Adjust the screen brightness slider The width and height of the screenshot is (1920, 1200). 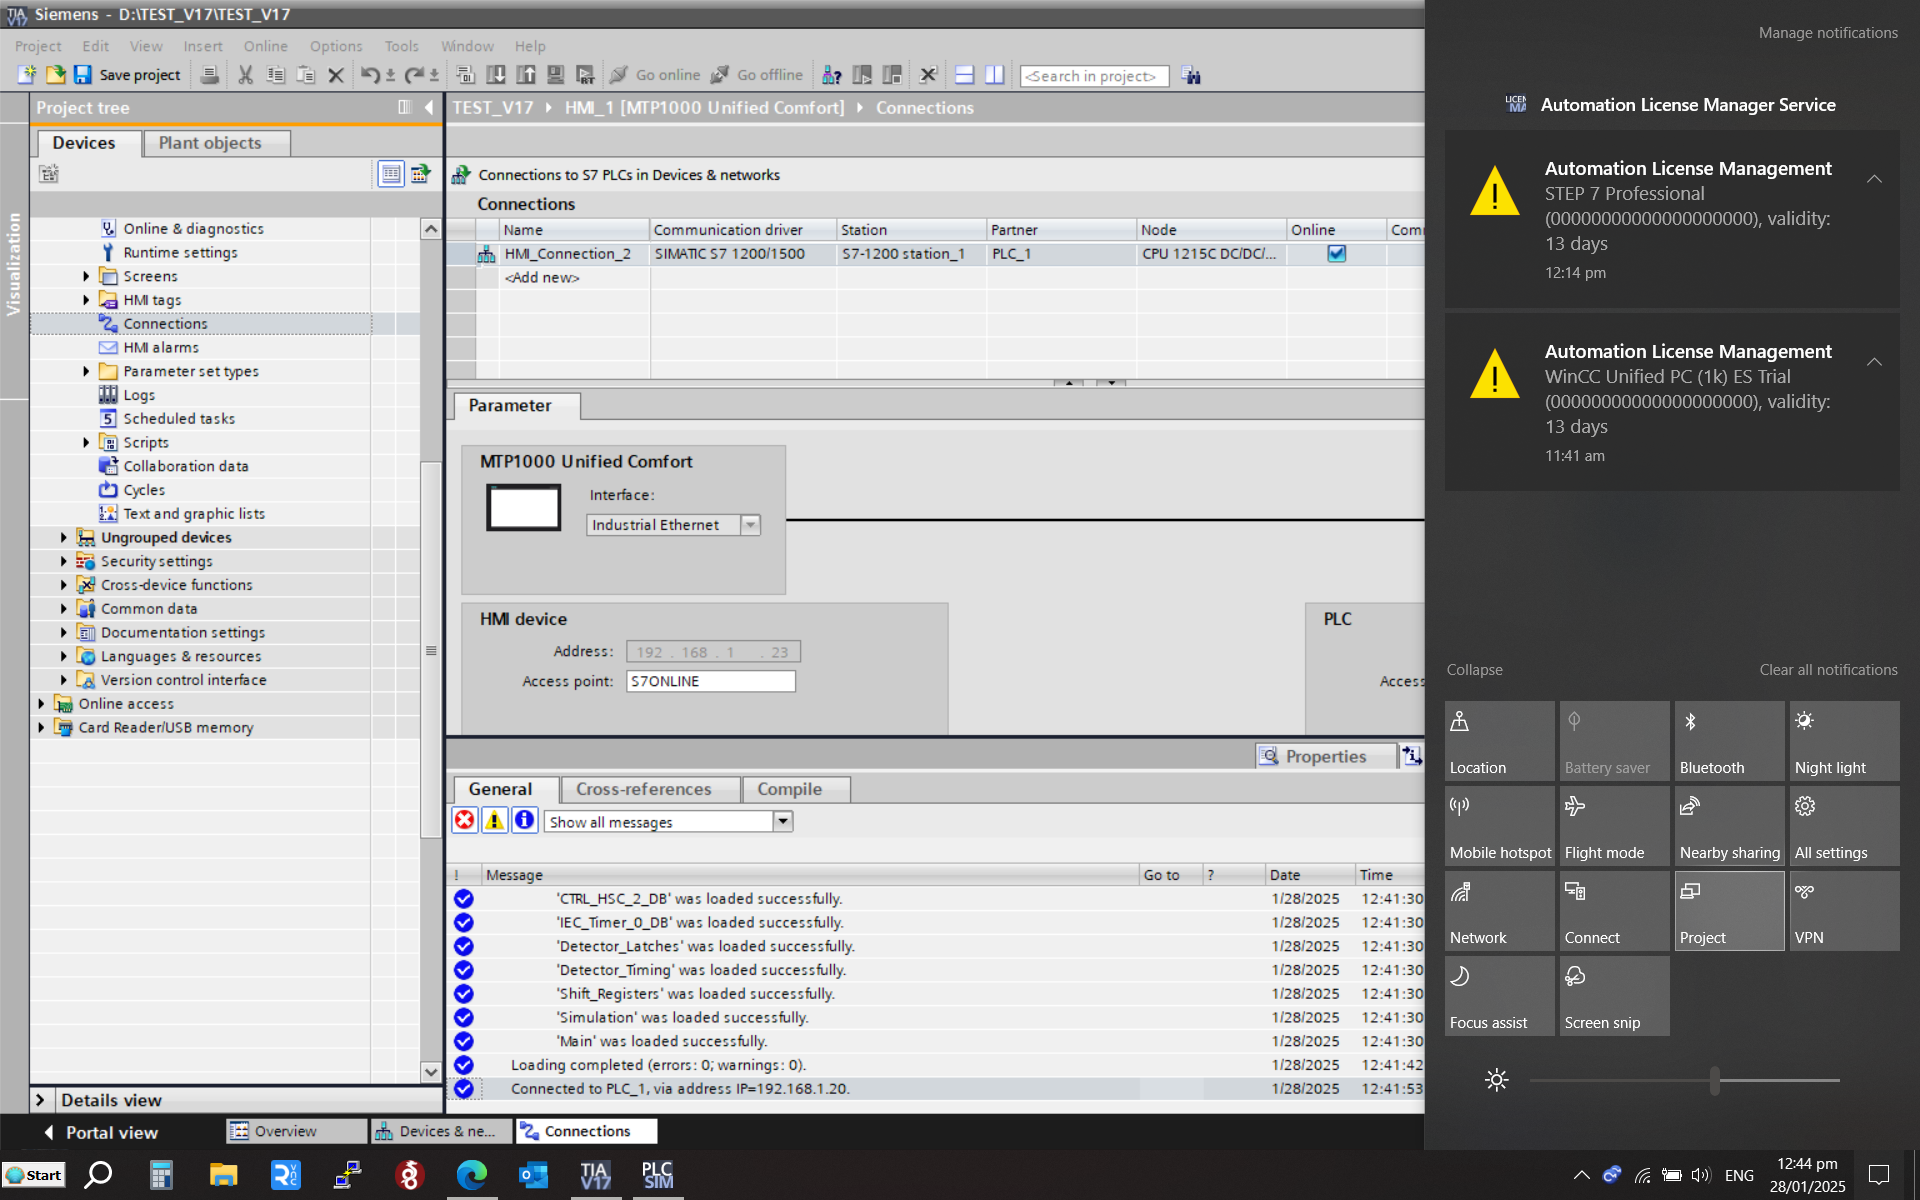point(1714,1080)
